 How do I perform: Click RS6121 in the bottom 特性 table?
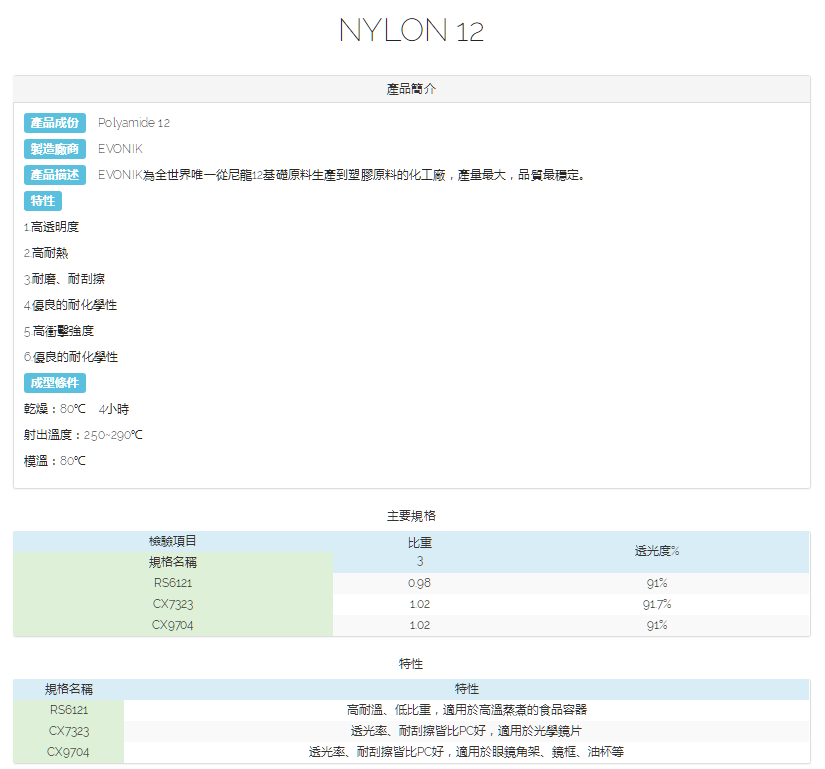(68, 710)
